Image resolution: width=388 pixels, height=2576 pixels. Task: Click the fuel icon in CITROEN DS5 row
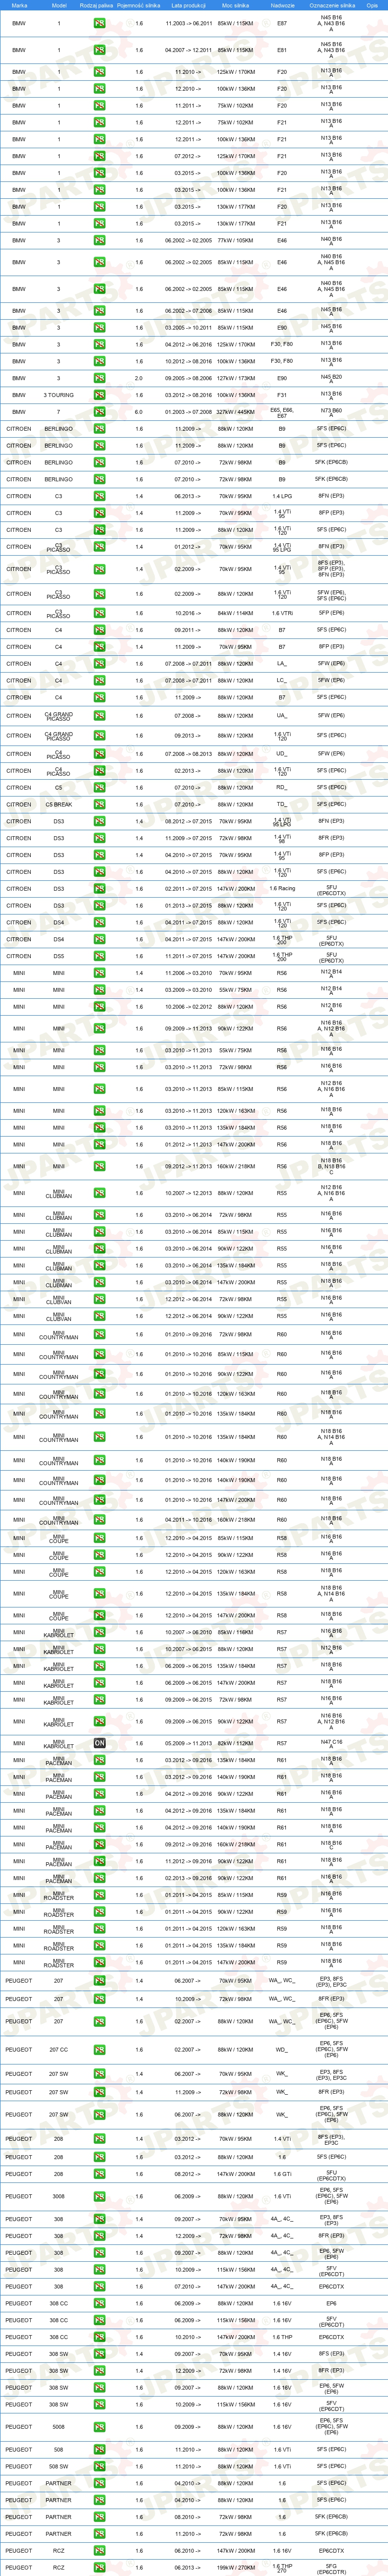click(100, 957)
